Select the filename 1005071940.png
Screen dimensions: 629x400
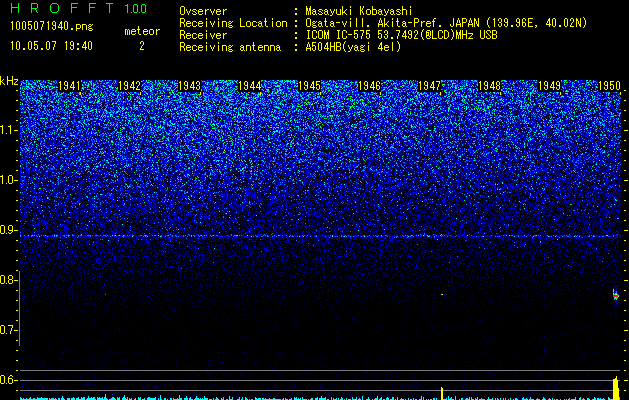pos(52,27)
